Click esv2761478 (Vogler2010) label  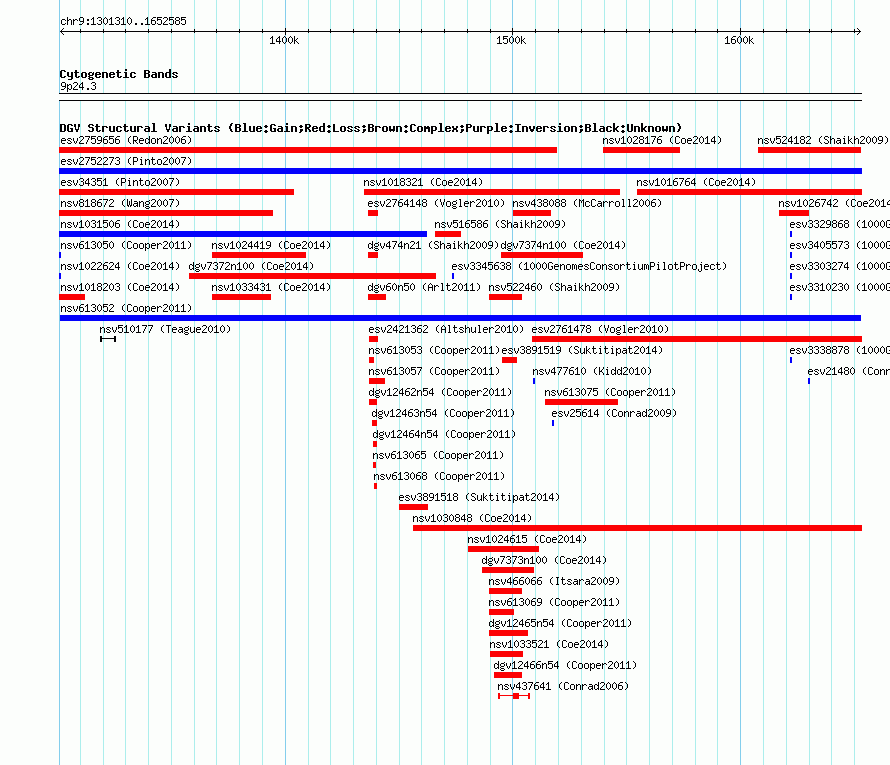(600, 329)
